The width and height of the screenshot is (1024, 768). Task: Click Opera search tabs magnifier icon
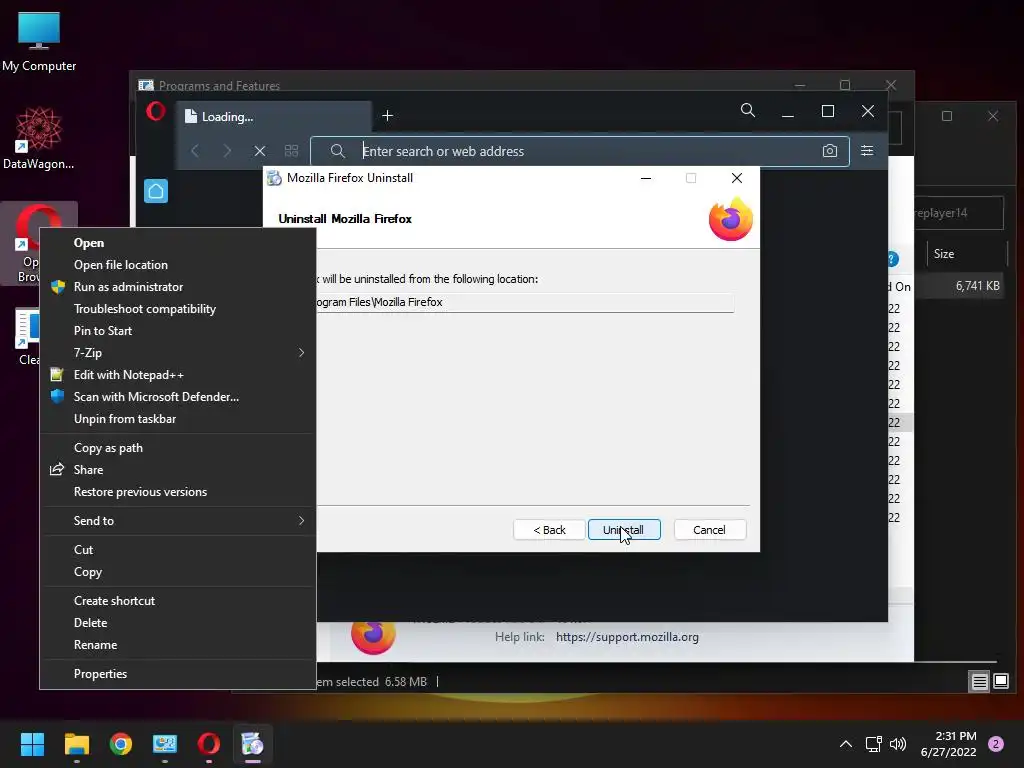pos(748,111)
